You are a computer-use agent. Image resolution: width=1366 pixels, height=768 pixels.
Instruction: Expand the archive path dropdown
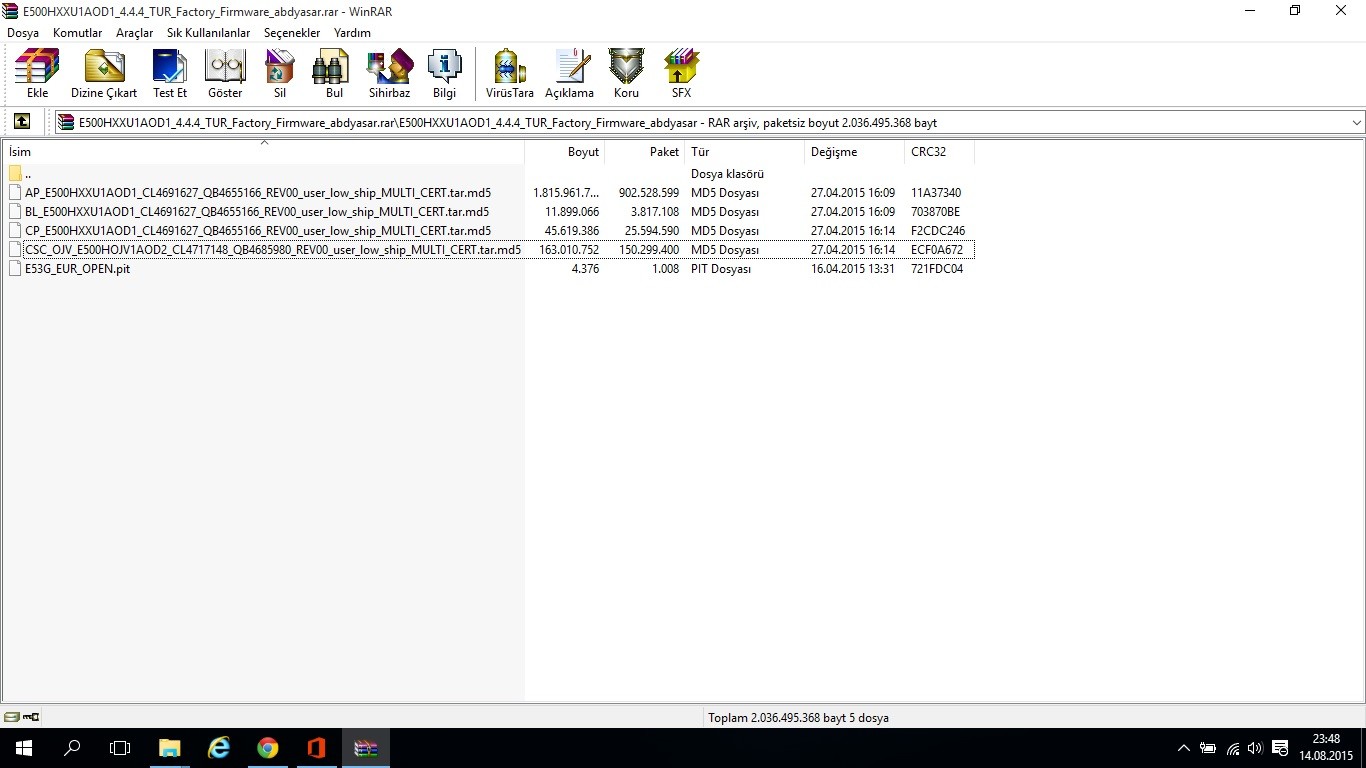pos(1356,123)
